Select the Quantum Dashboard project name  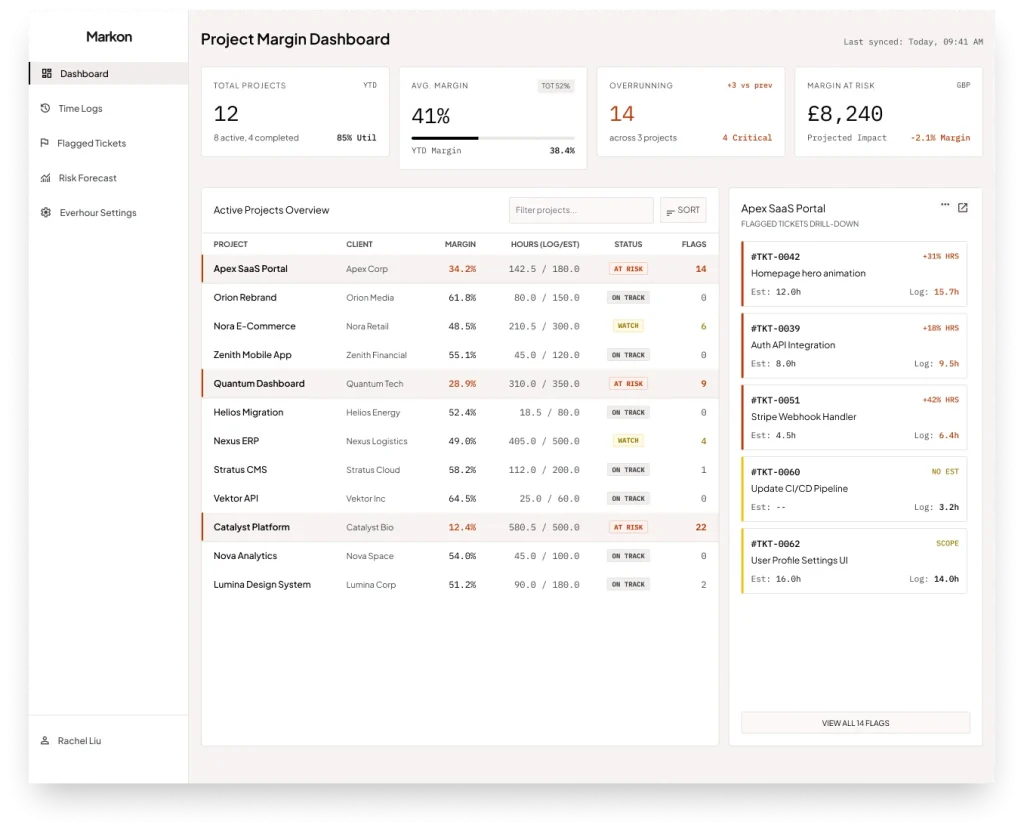[x=259, y=383]
